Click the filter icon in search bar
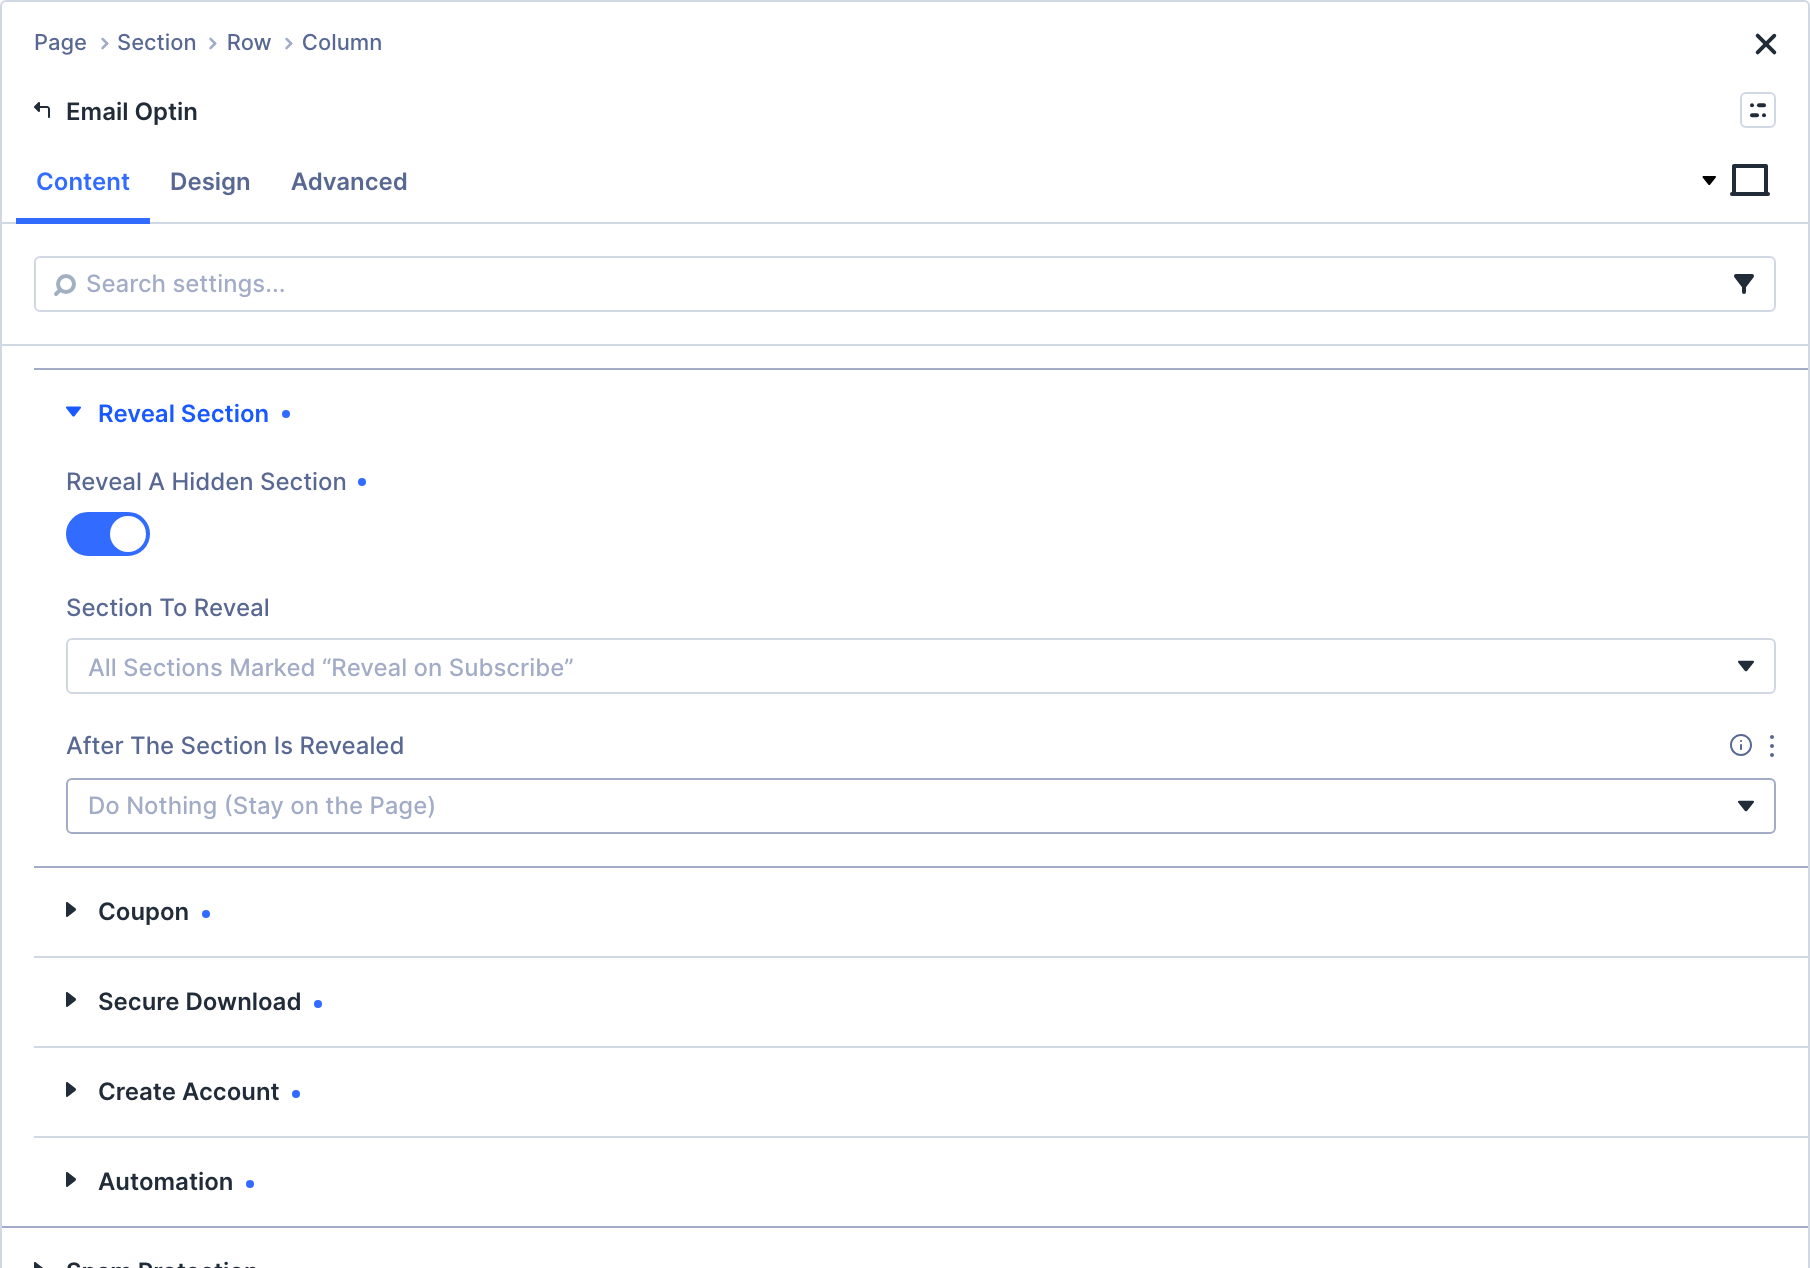 [1743, 284]
